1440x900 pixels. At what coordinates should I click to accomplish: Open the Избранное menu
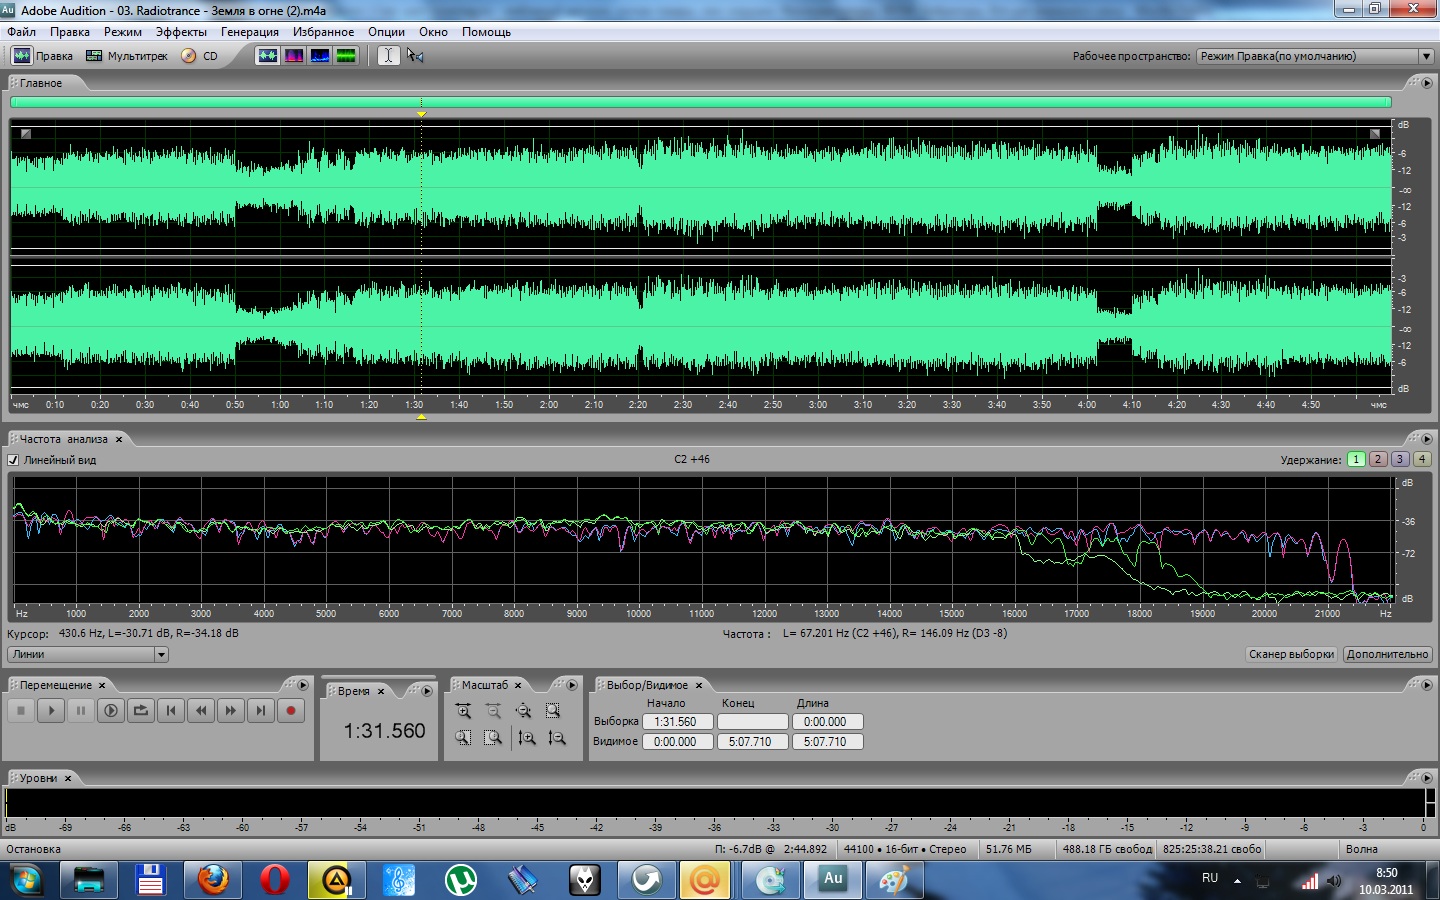[x=323, y=32]
